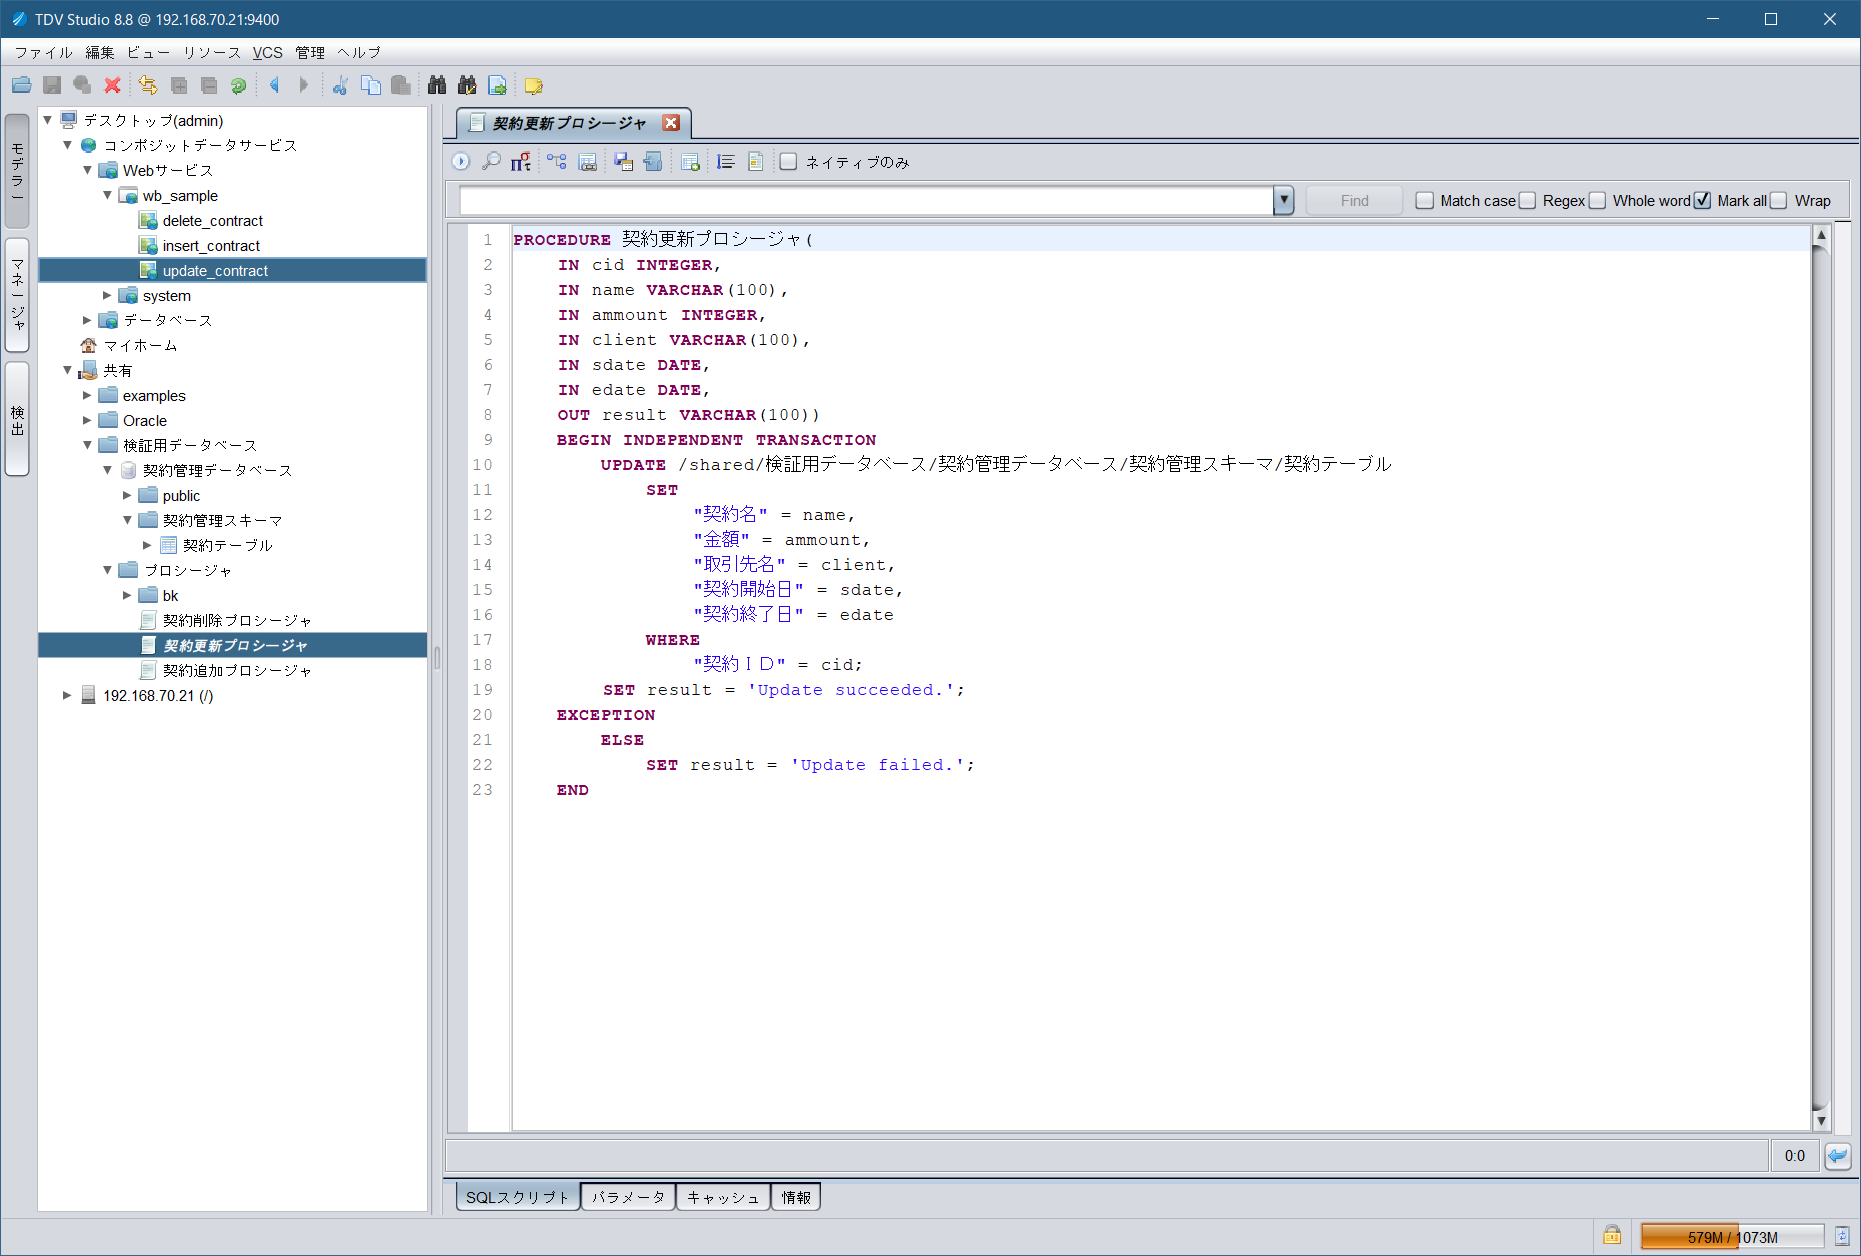Screen dimensions: 1861x1256
Task: Tick the Whole word checkbox
Action: 1598,201
